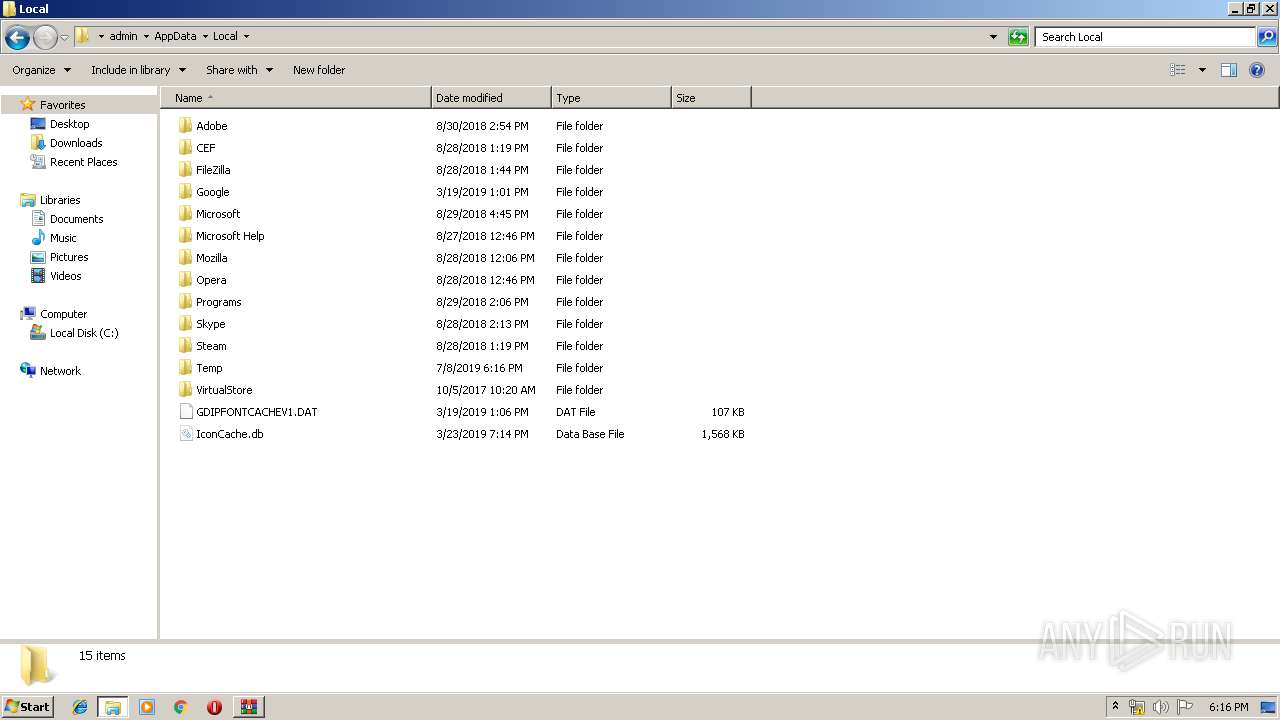The image size is (1280, 720).
Task: Open Recent Places in Favorites
Action: (x=83, y=162)
